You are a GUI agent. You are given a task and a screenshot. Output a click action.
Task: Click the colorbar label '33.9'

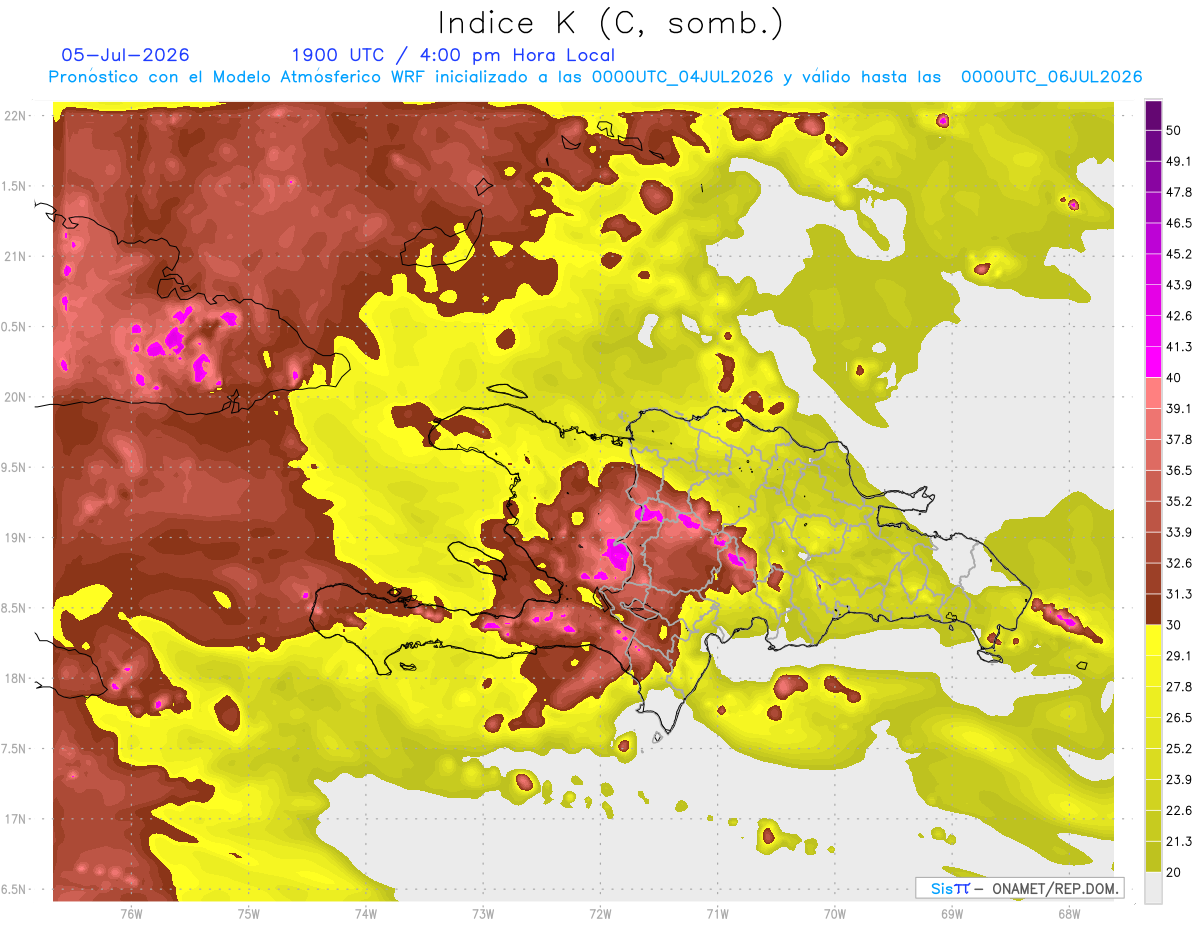[1179, 532]
